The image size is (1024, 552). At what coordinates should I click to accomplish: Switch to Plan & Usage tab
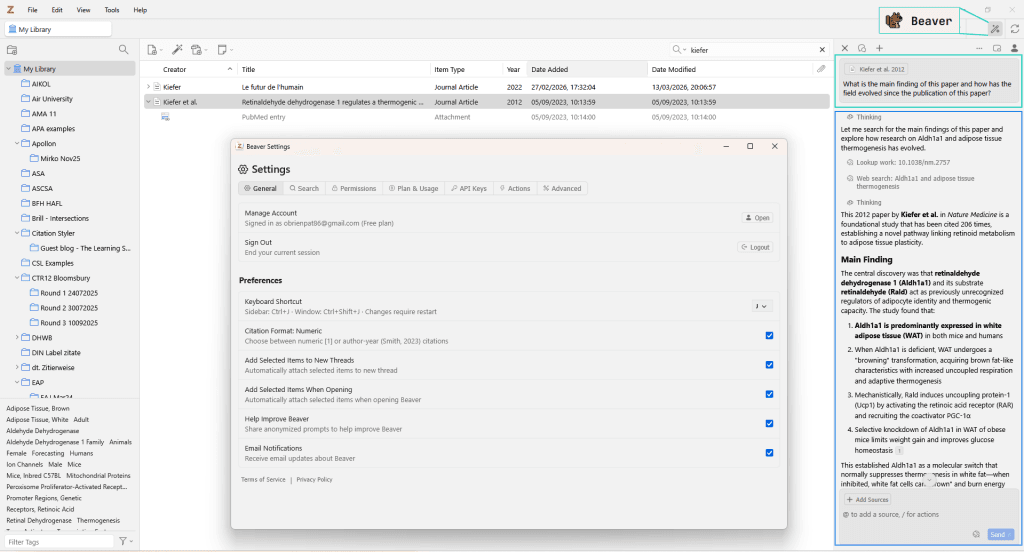coord(413,188)
